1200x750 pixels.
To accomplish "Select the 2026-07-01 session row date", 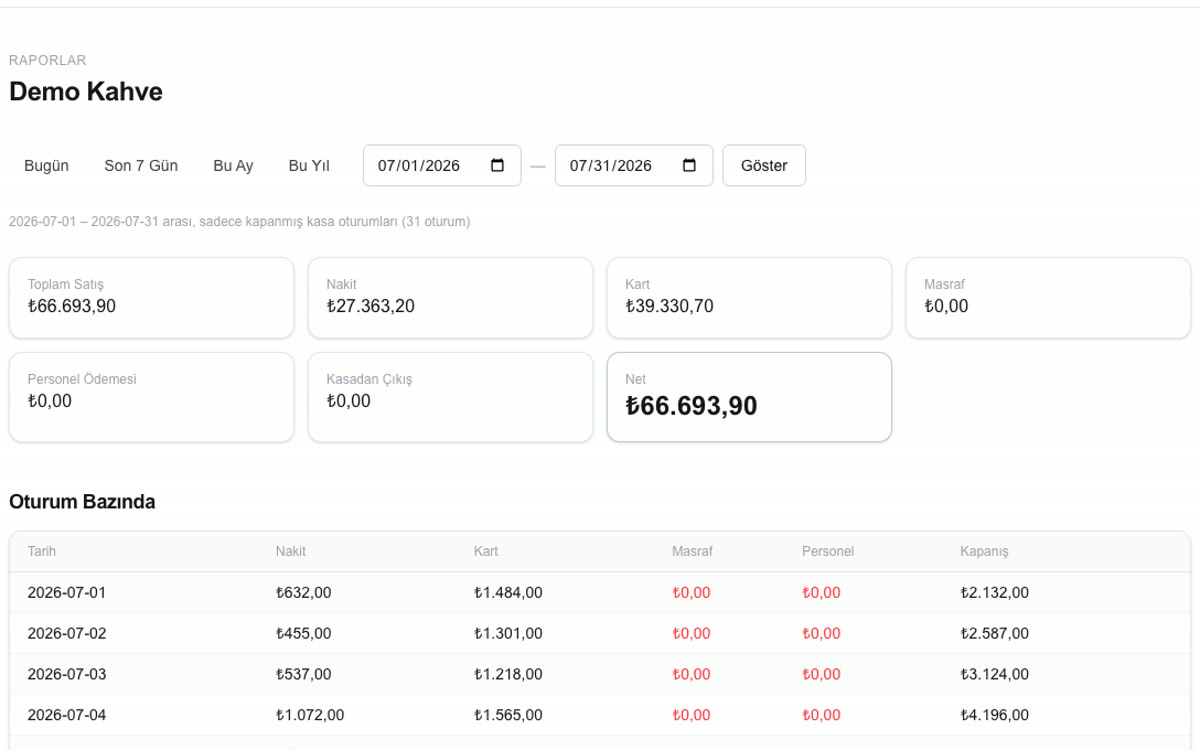I will pos(67,593).
